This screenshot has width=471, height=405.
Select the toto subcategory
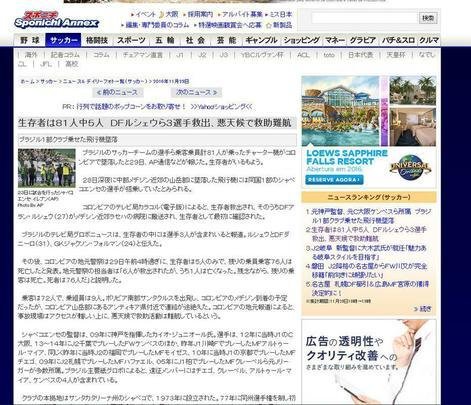329,55
